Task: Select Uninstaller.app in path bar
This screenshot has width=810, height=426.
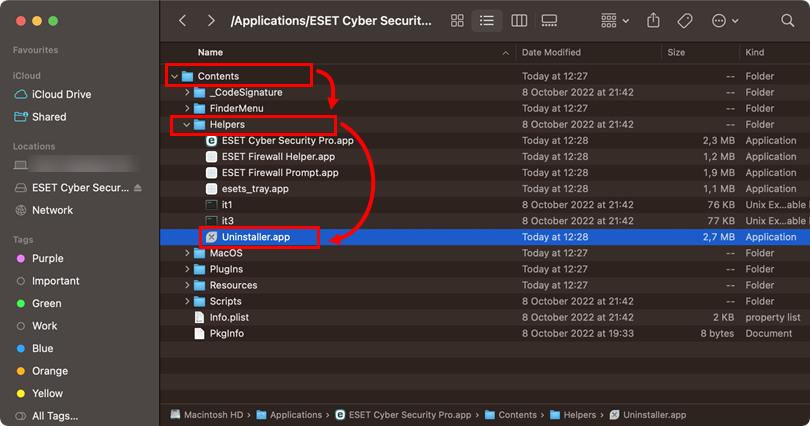Action: (648, 415)
